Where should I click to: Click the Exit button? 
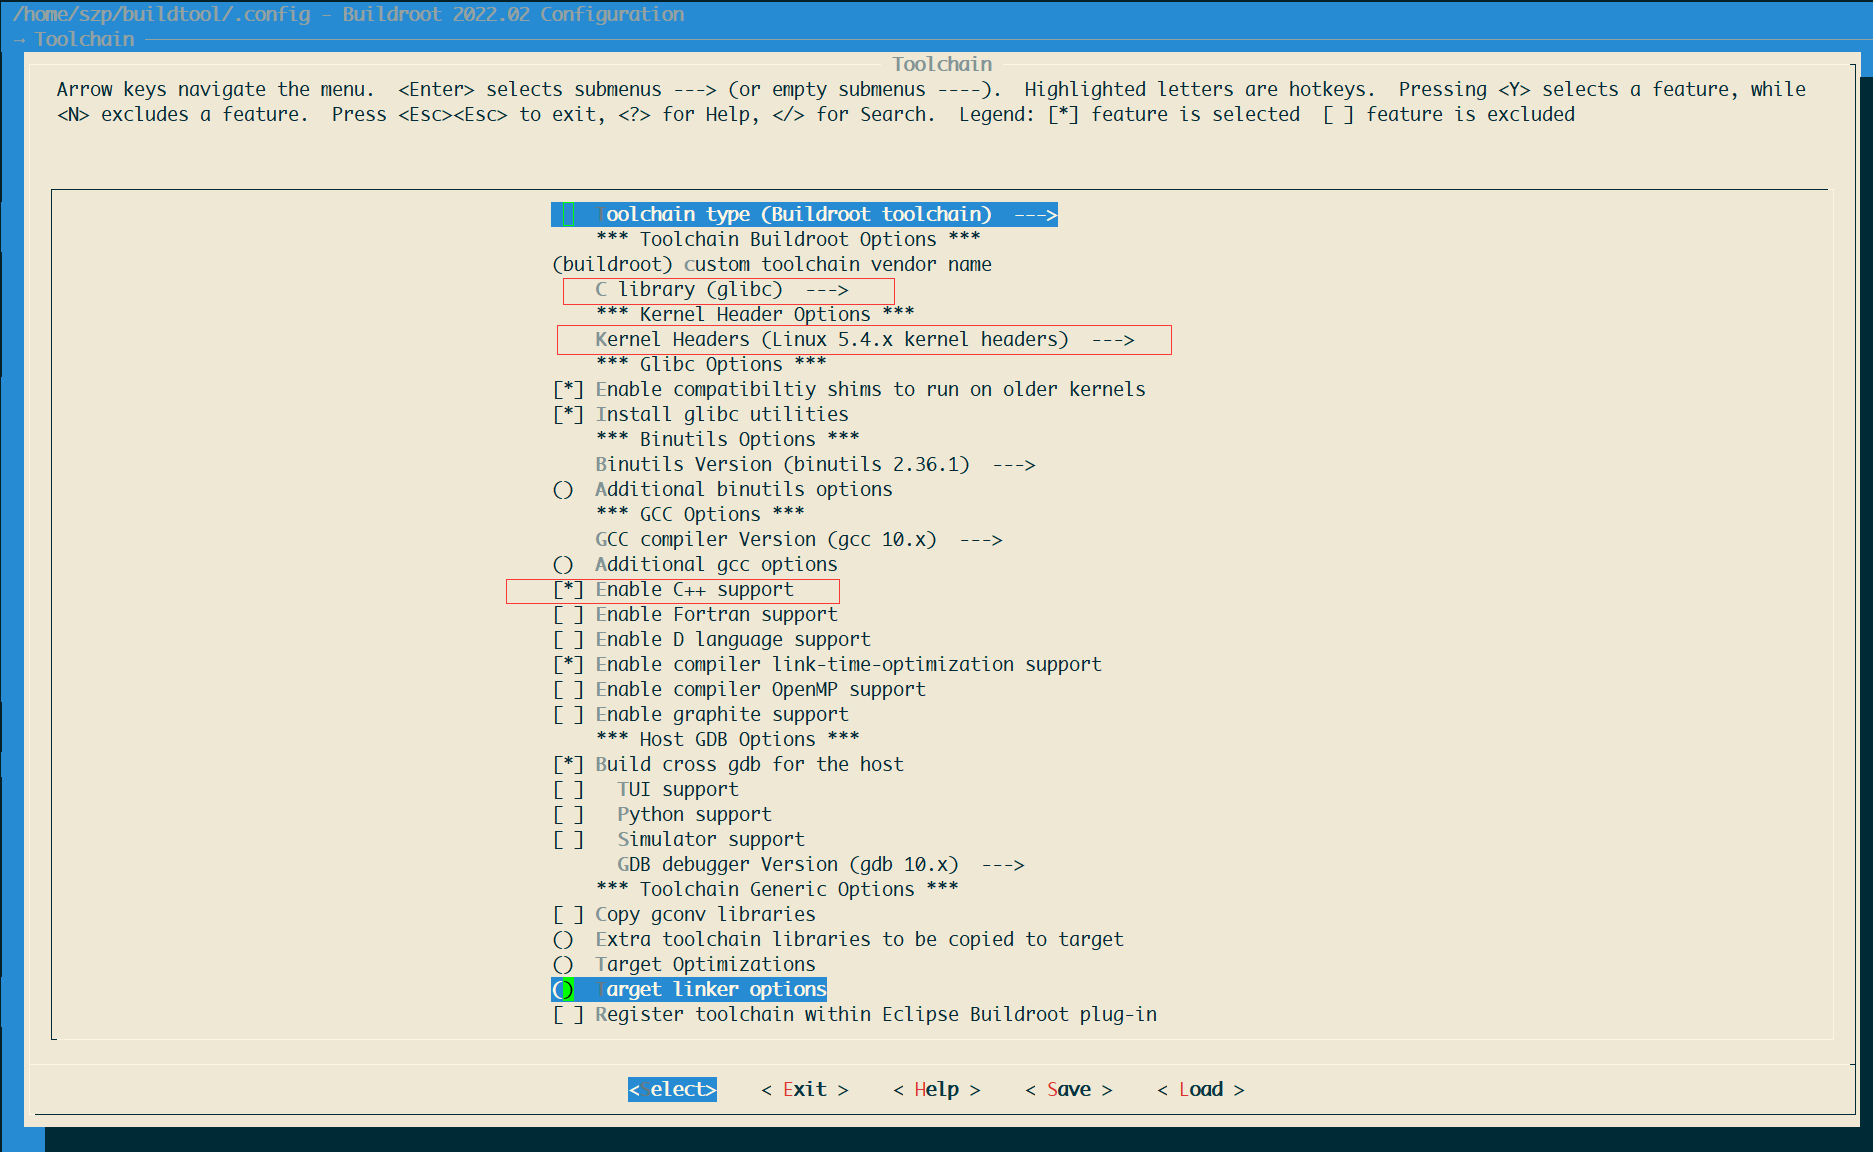(x=804, y=1089)
